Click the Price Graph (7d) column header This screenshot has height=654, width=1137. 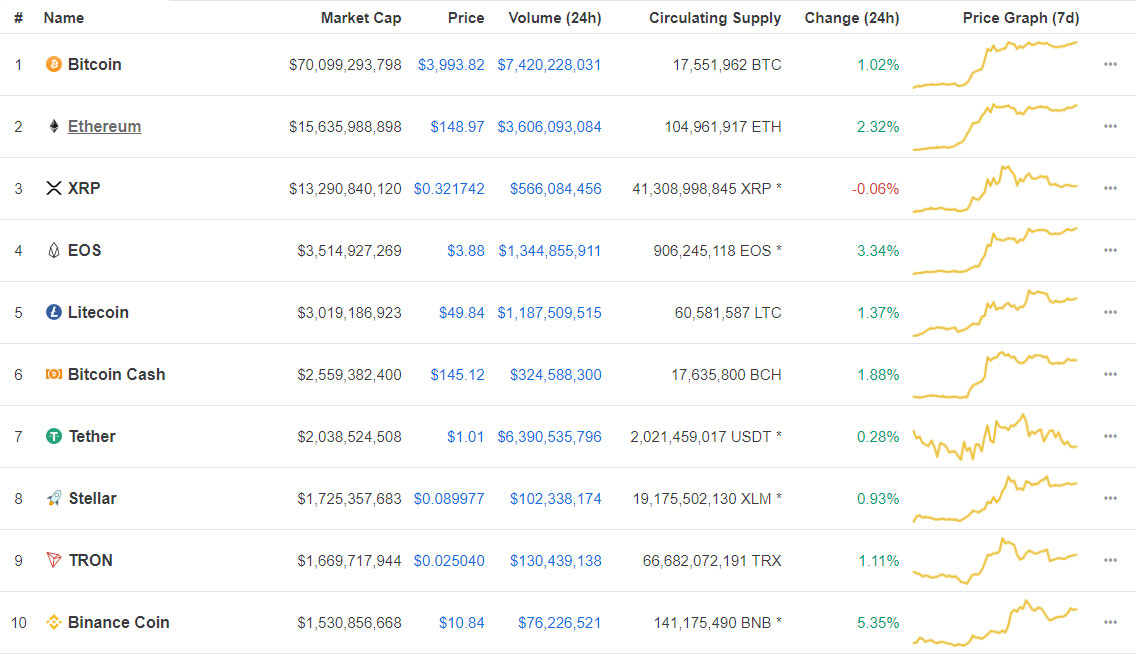click(1021, 18)
